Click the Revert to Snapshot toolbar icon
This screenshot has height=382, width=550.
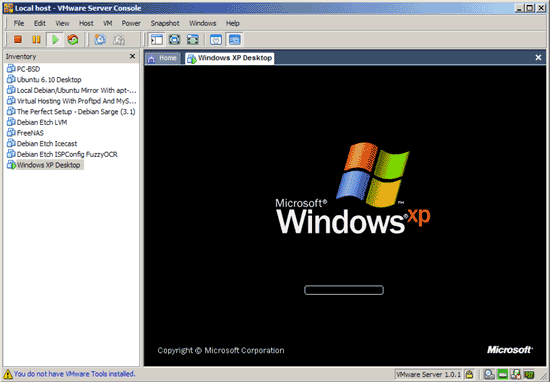119,39
